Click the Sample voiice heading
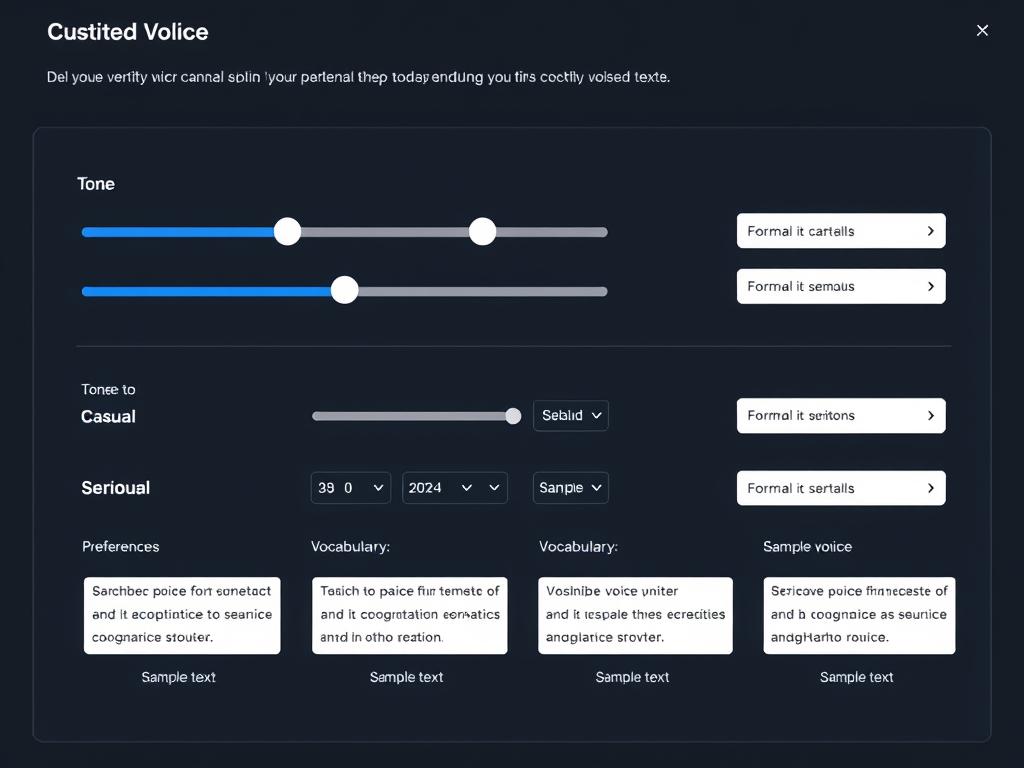Viewport: 1024px width, 768px height. (x=807, y=547)
